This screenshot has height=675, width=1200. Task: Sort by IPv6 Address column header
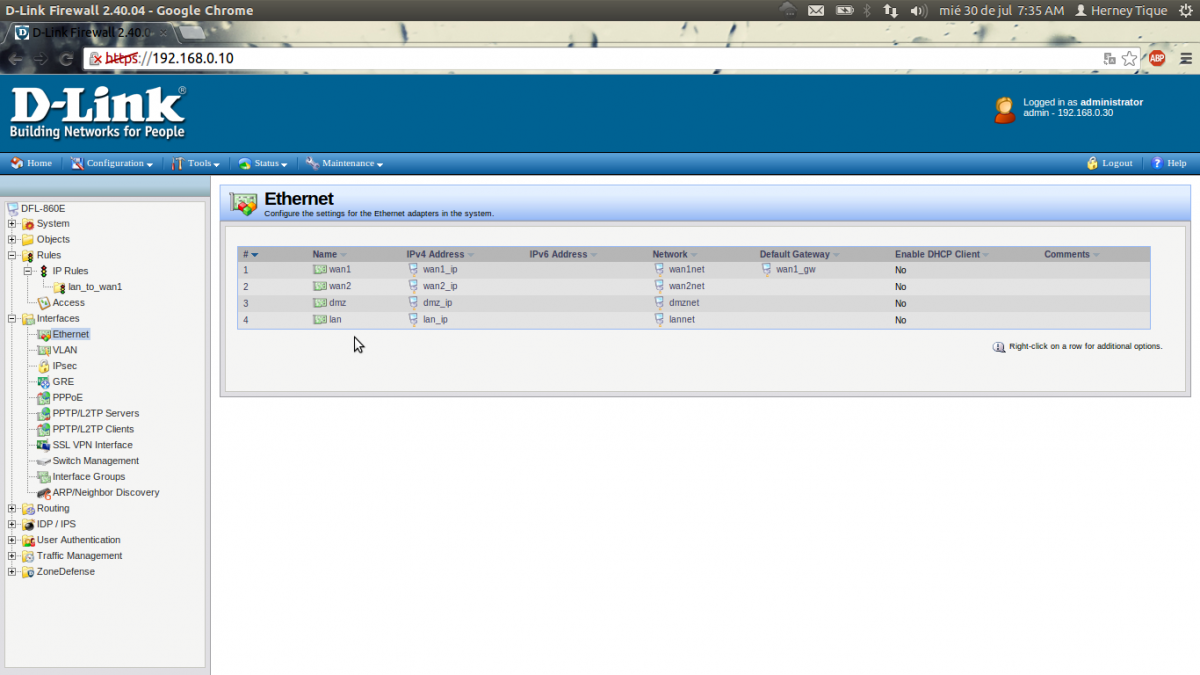click(x=563, y=255)
